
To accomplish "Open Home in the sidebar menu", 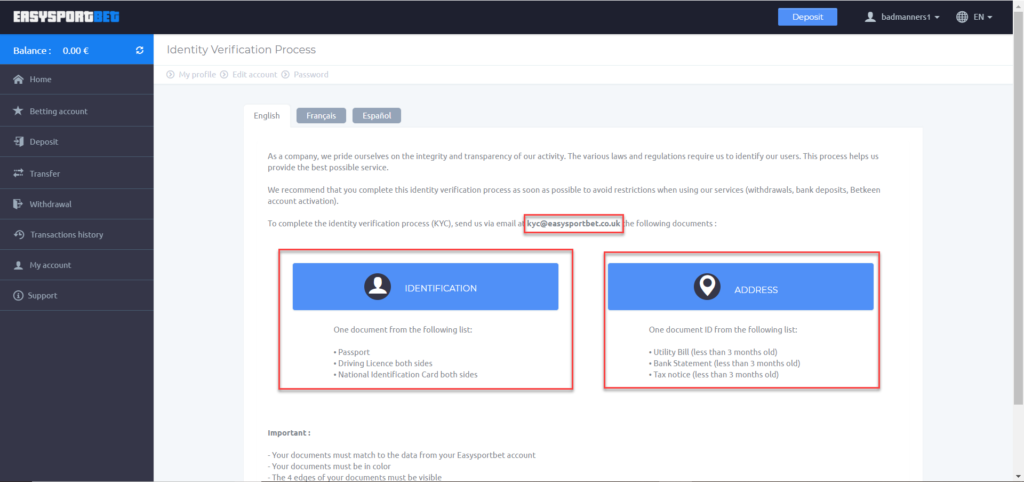I will (x=76, y=80).
